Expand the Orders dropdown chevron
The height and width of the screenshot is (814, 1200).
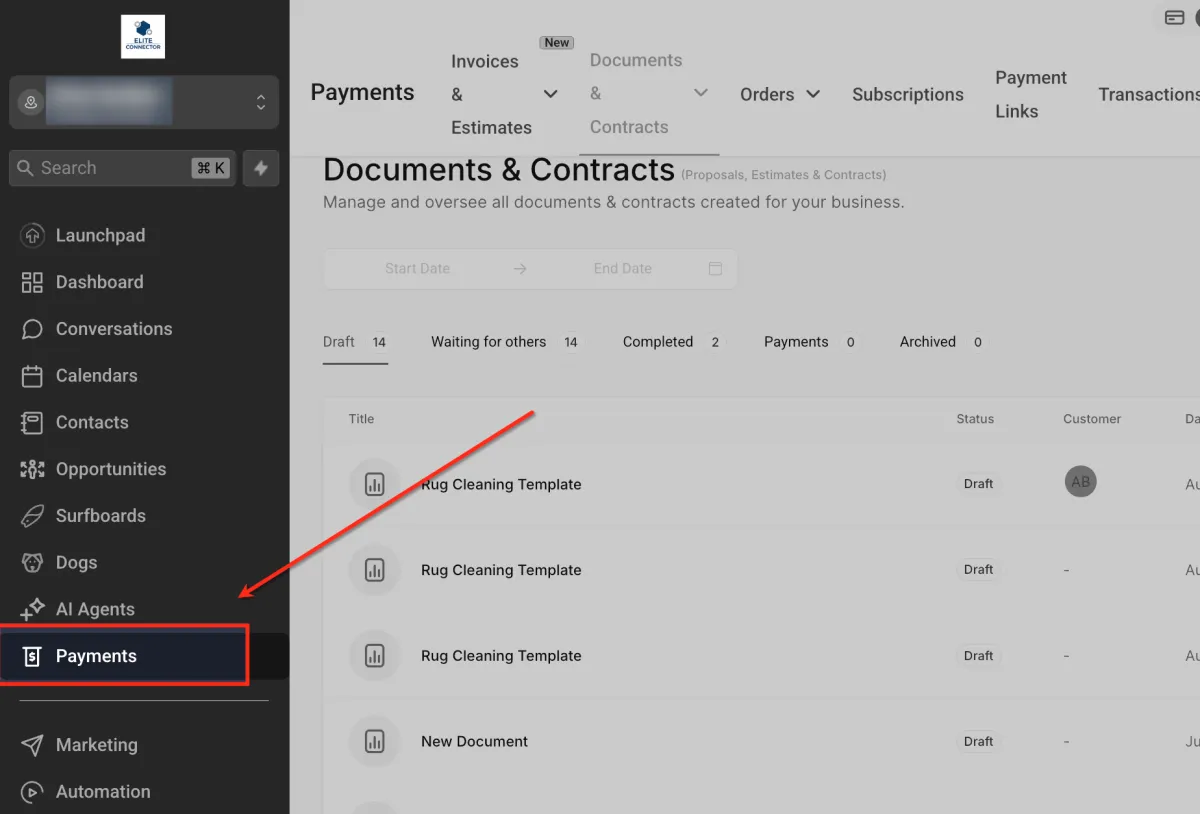[x=813, y=94]
